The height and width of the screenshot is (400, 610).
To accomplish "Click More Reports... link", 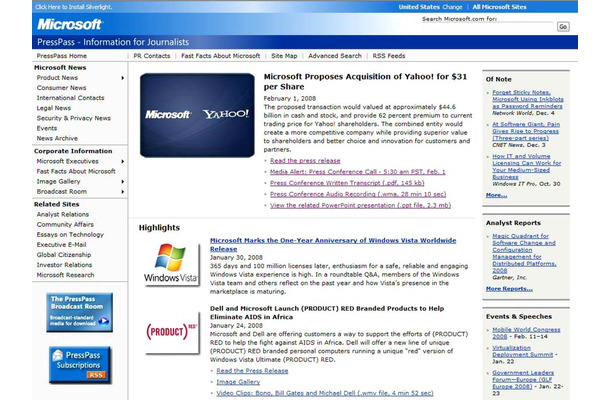I will (509, 289).
